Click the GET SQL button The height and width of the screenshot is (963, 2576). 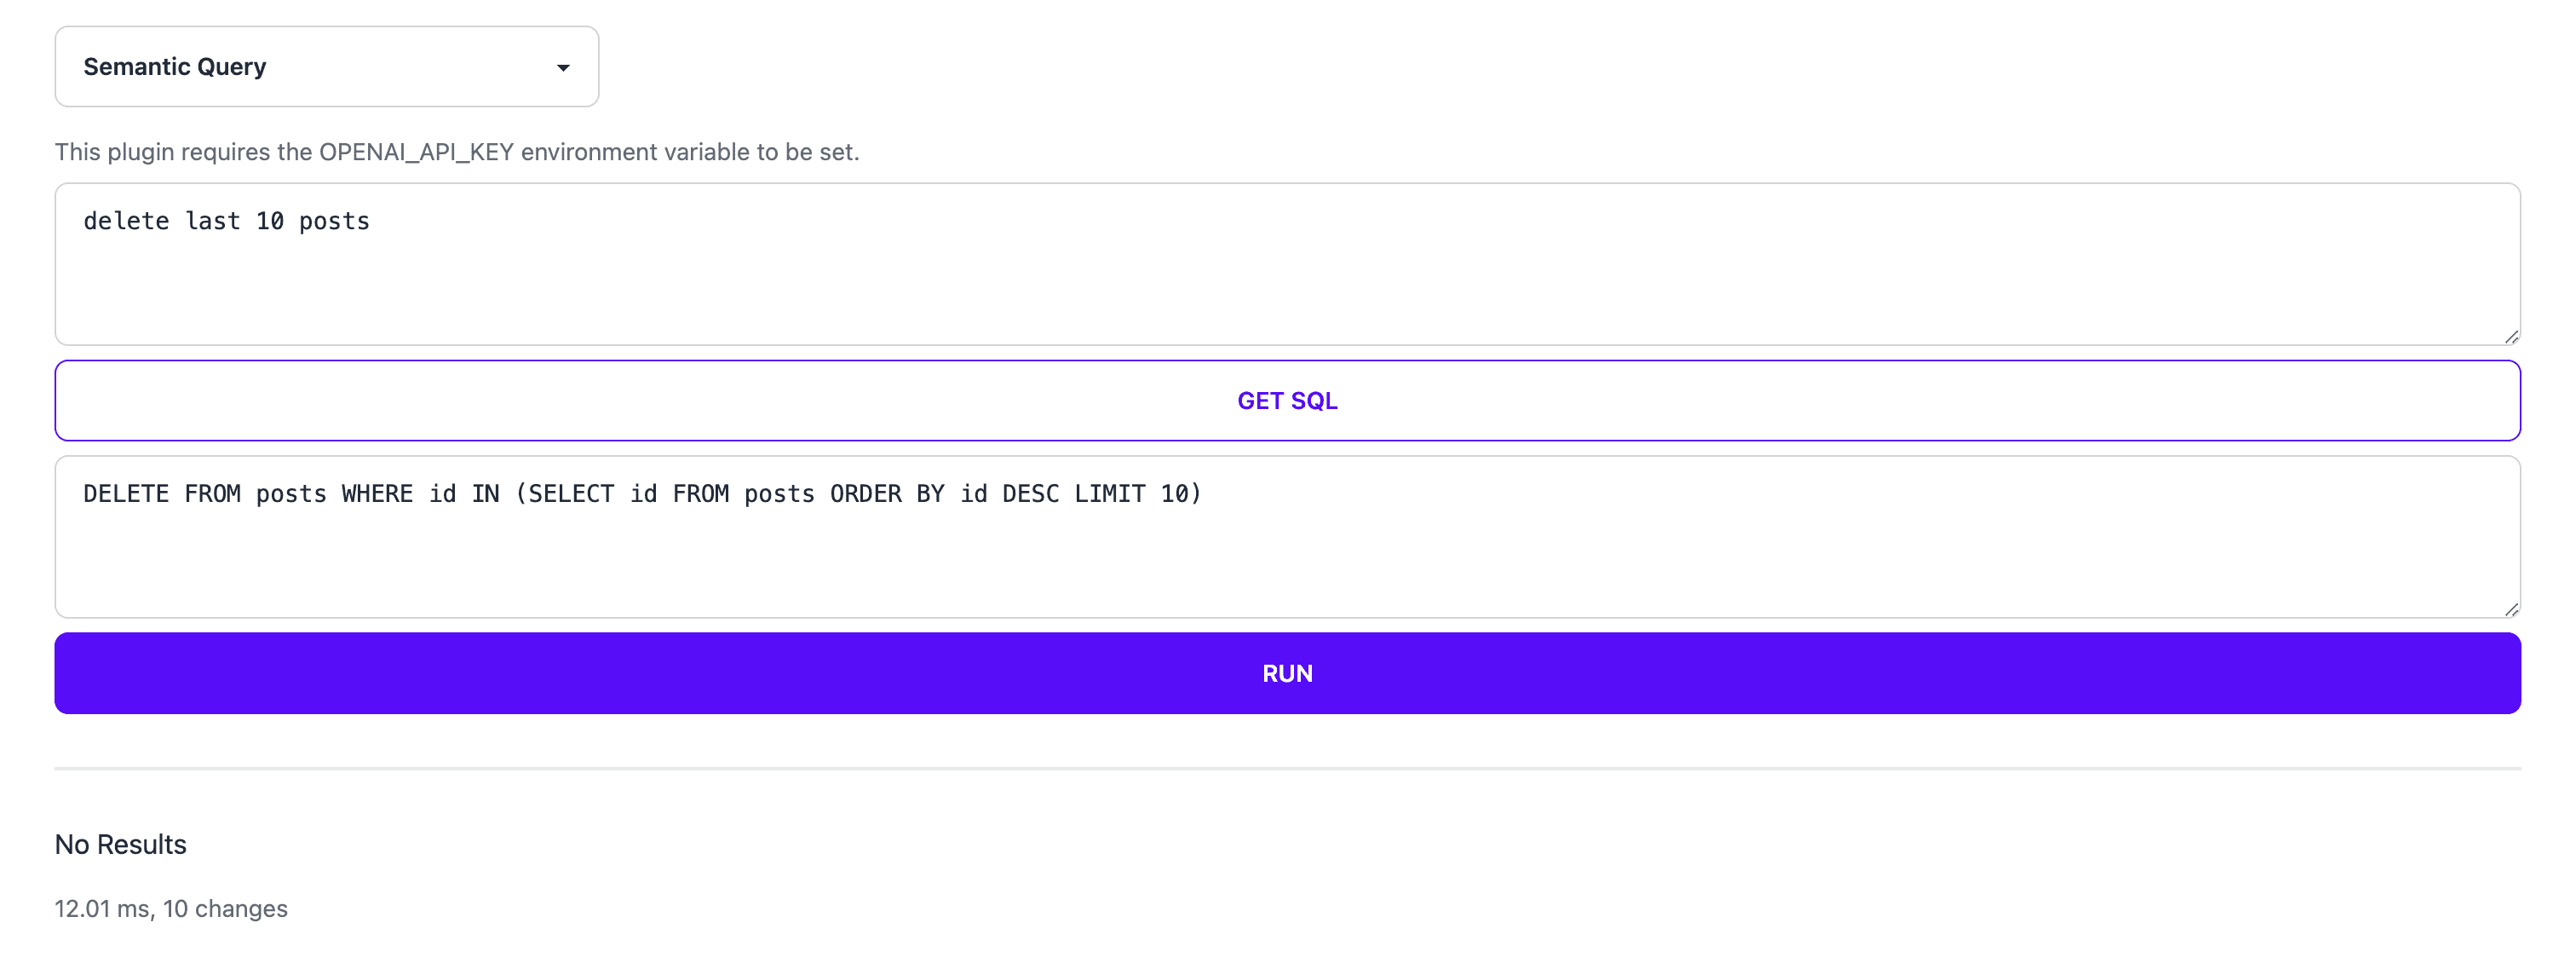point(1288,400)
